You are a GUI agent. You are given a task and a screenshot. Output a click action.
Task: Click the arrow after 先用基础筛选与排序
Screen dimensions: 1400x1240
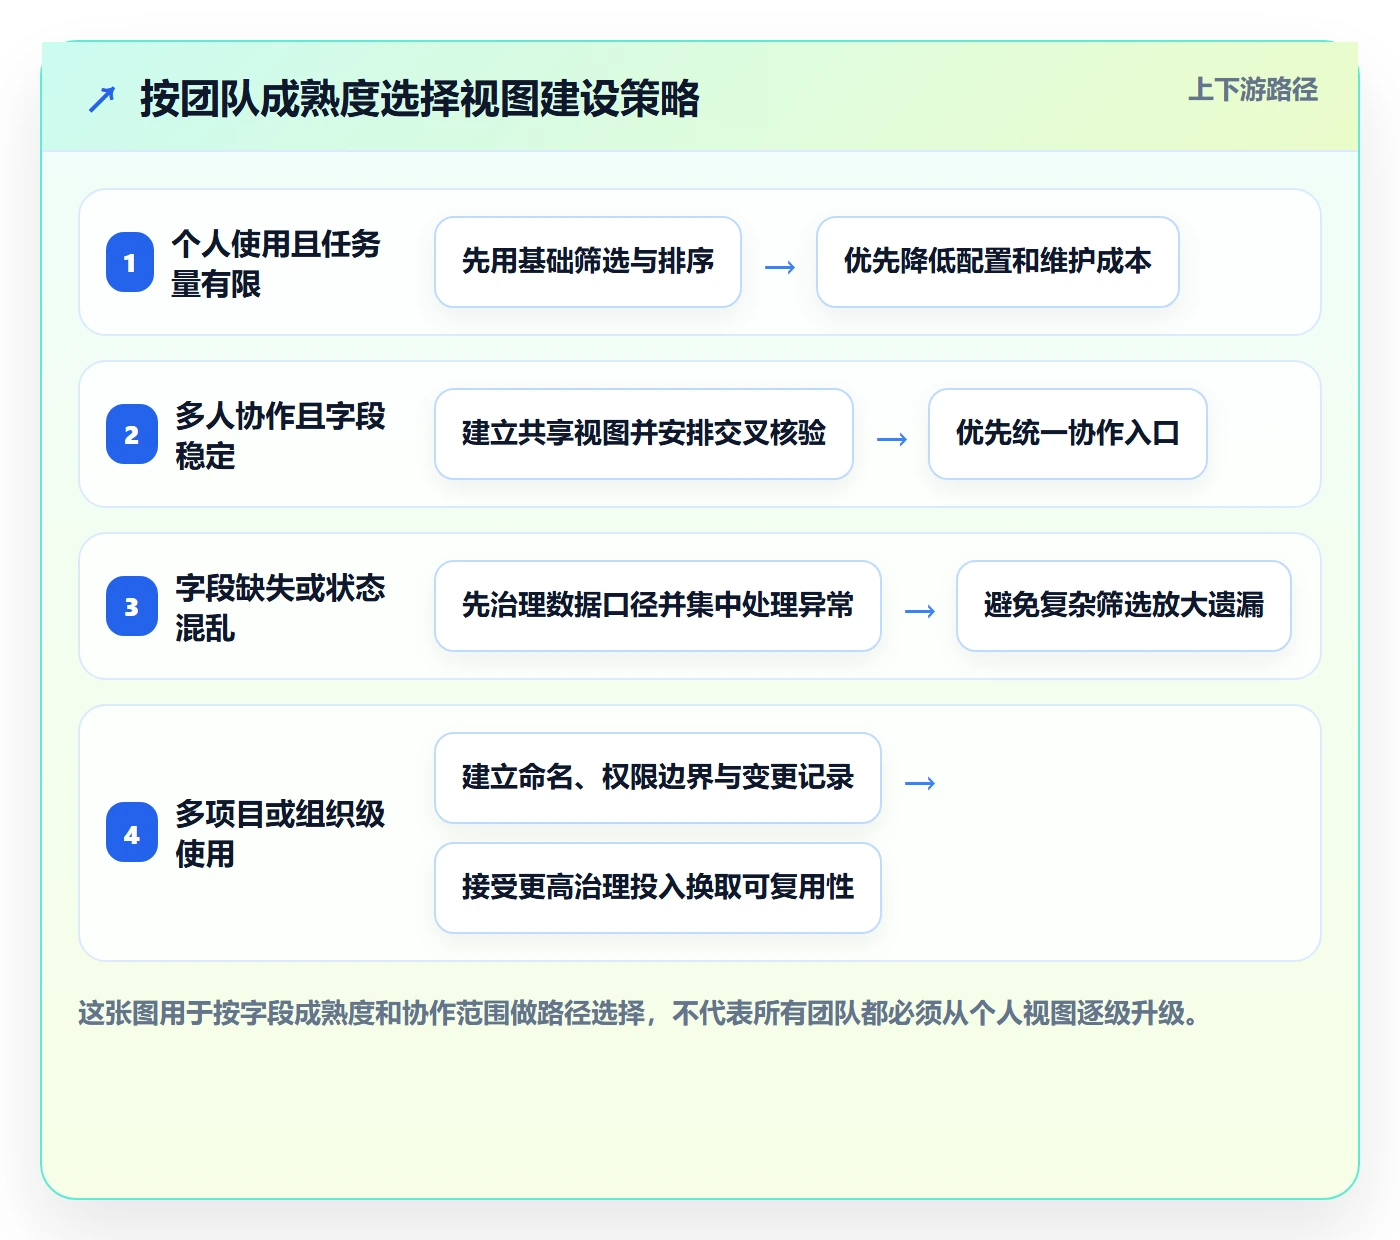click(780, 267)
